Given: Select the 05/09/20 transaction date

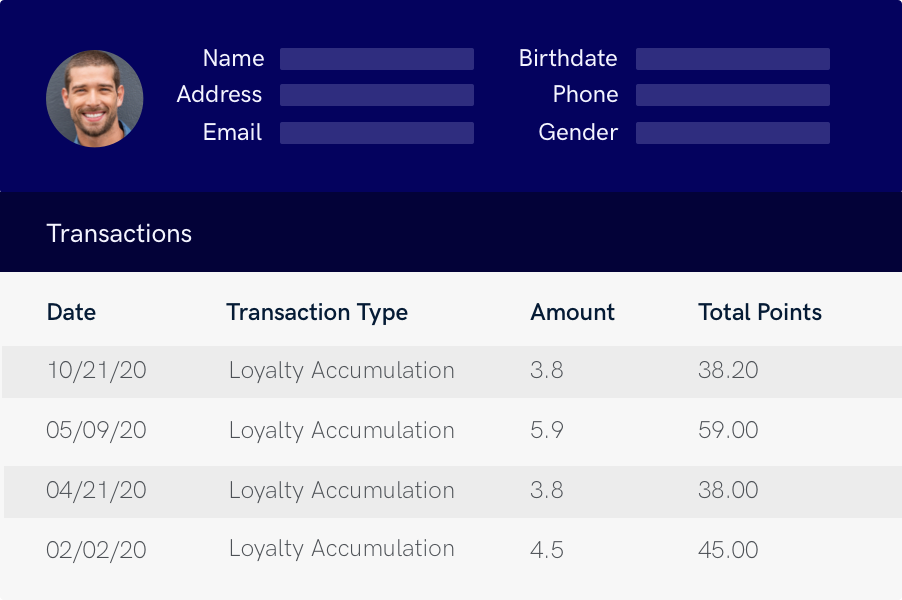Looking at the screenshot, I should pyautogui.click(x=96, y=430).
